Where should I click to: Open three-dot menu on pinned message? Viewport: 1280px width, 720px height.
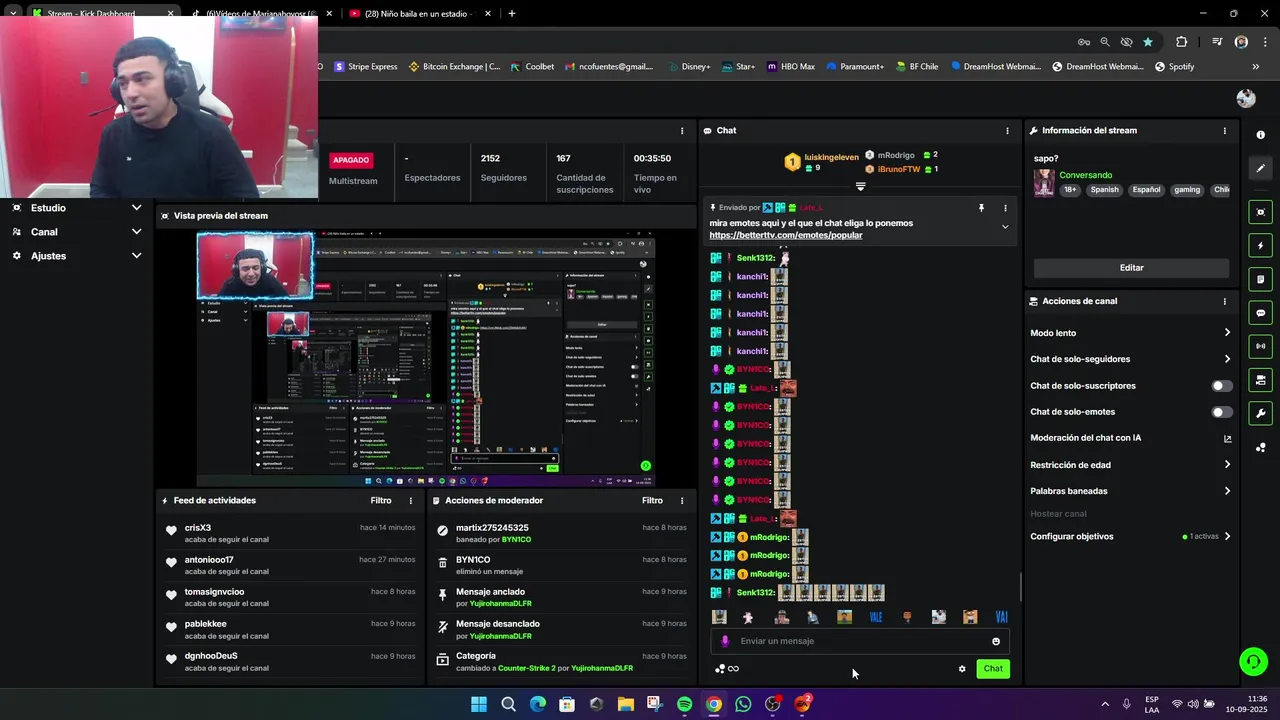click(1005, 208)
